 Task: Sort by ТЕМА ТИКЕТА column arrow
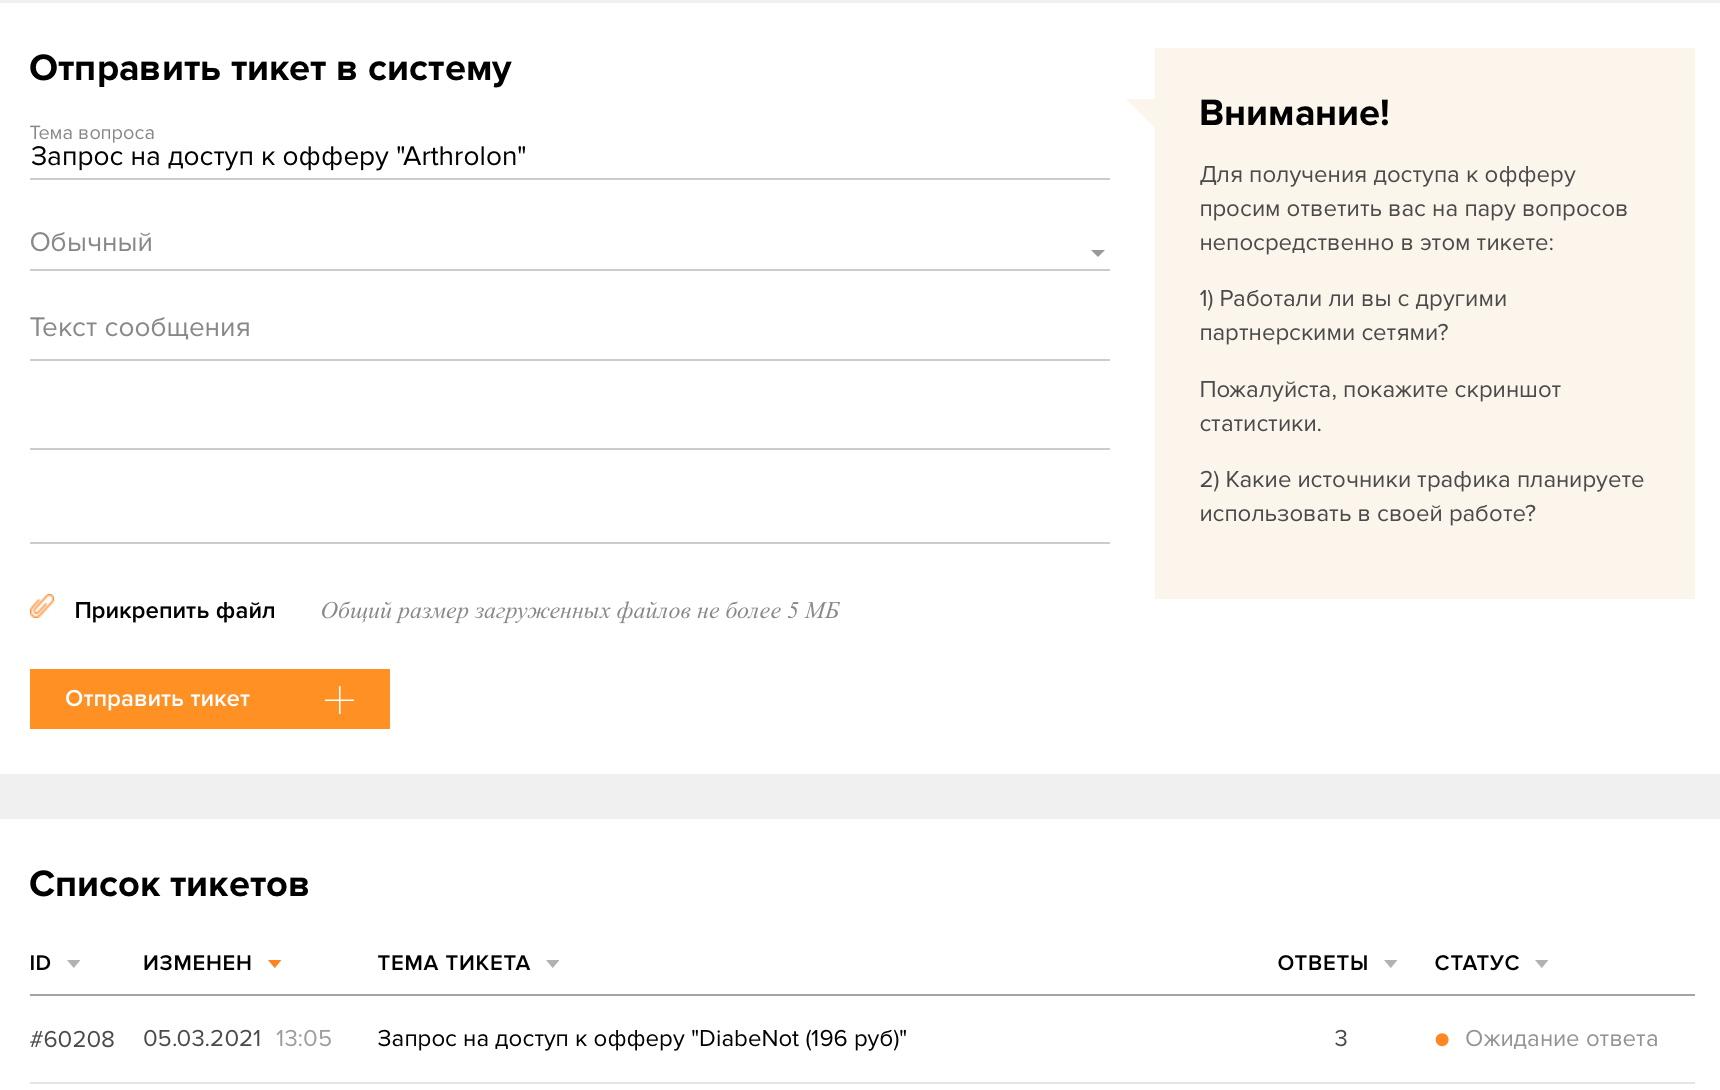click(x=553, y=964)
